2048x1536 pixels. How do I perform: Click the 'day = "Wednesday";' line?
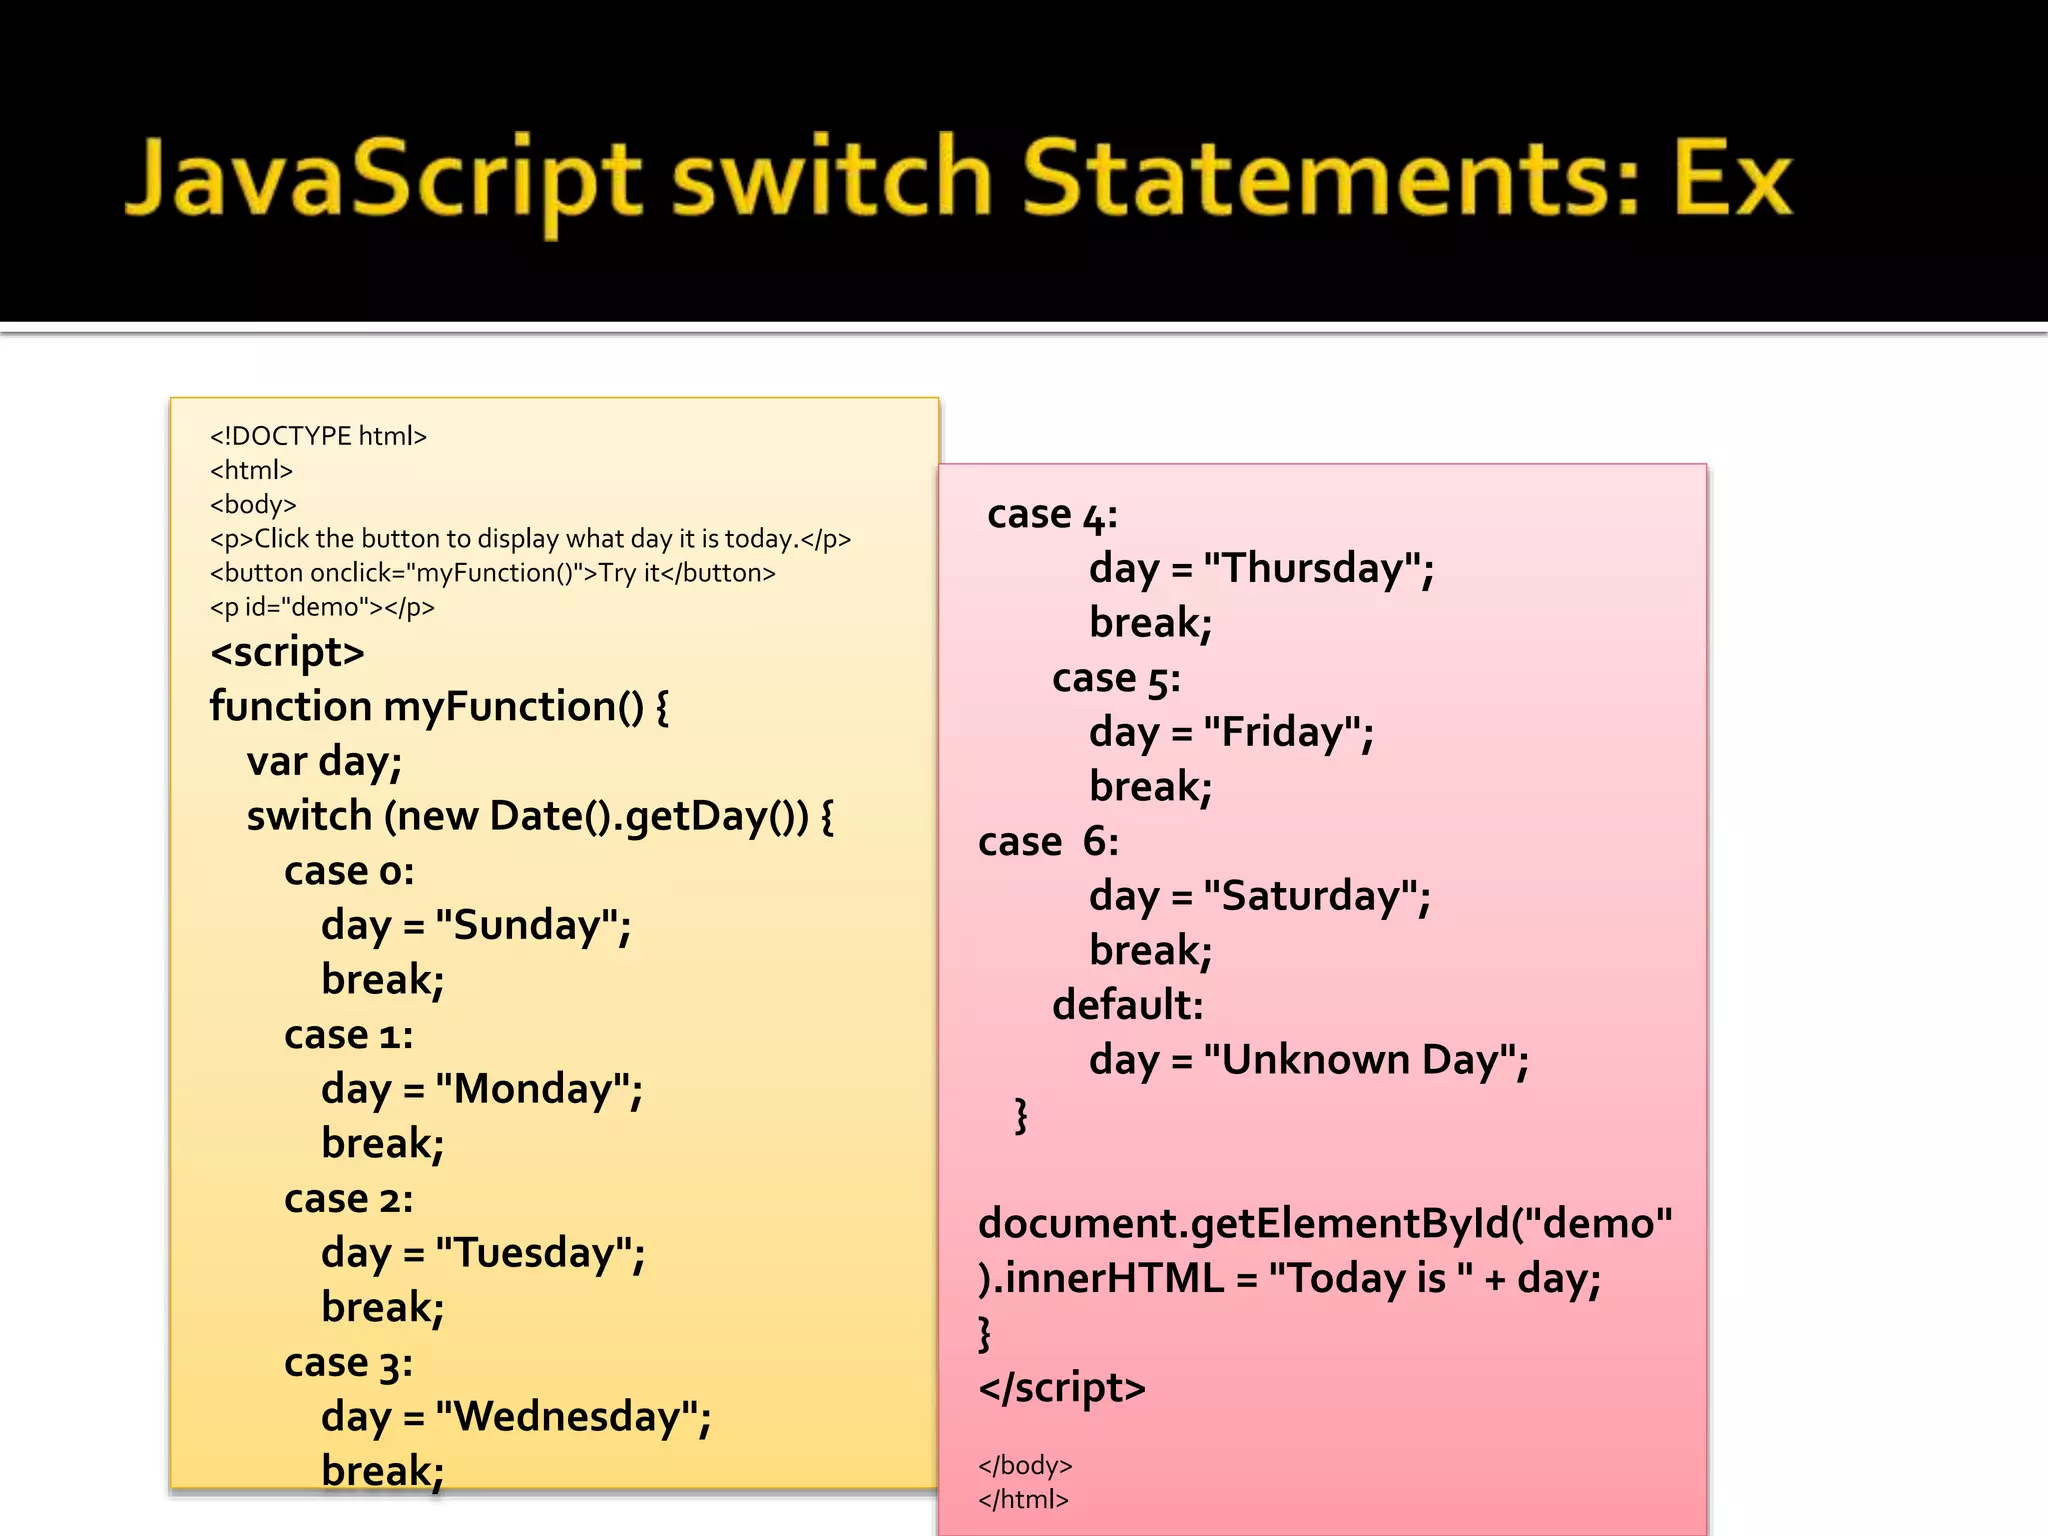[x=516, y=1418]
